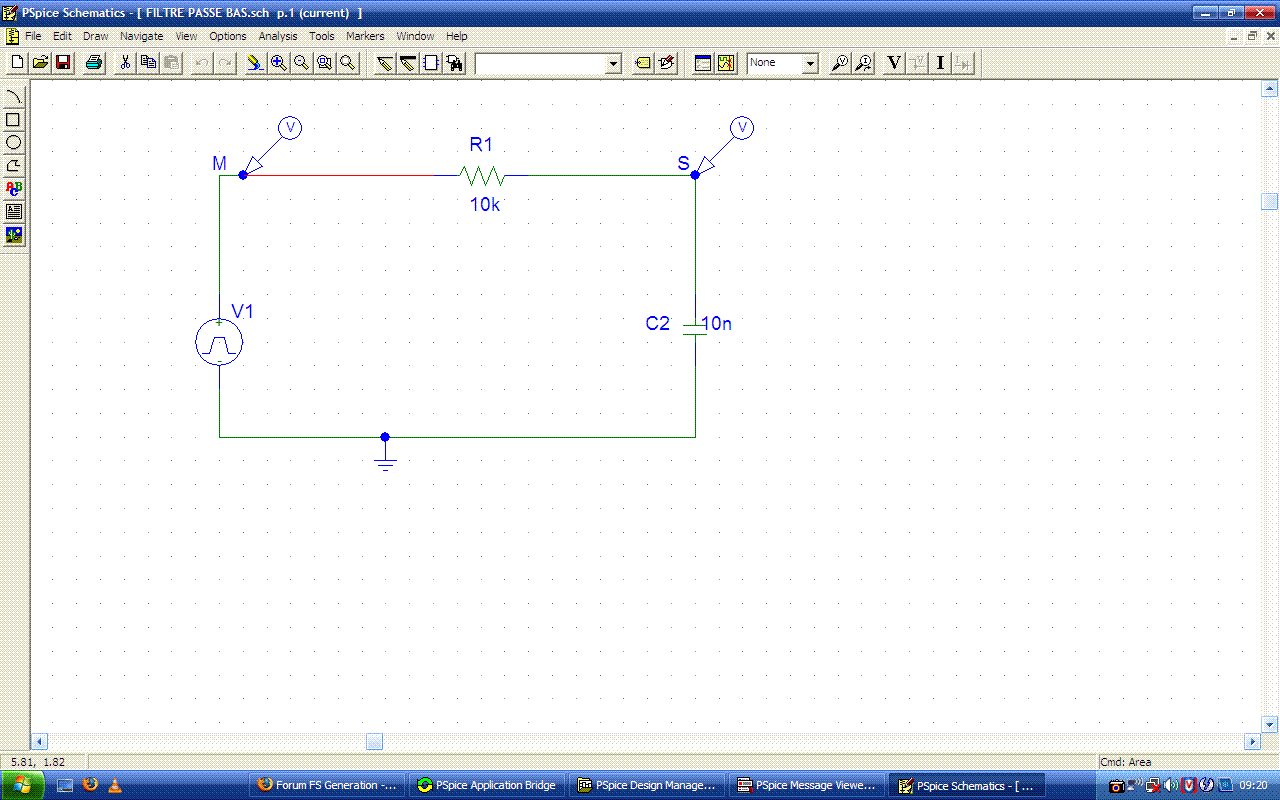The height and width of the screenshot is (800, 1280).
Task: Open the Navigate menu
Action: click(x=142, y=36)
